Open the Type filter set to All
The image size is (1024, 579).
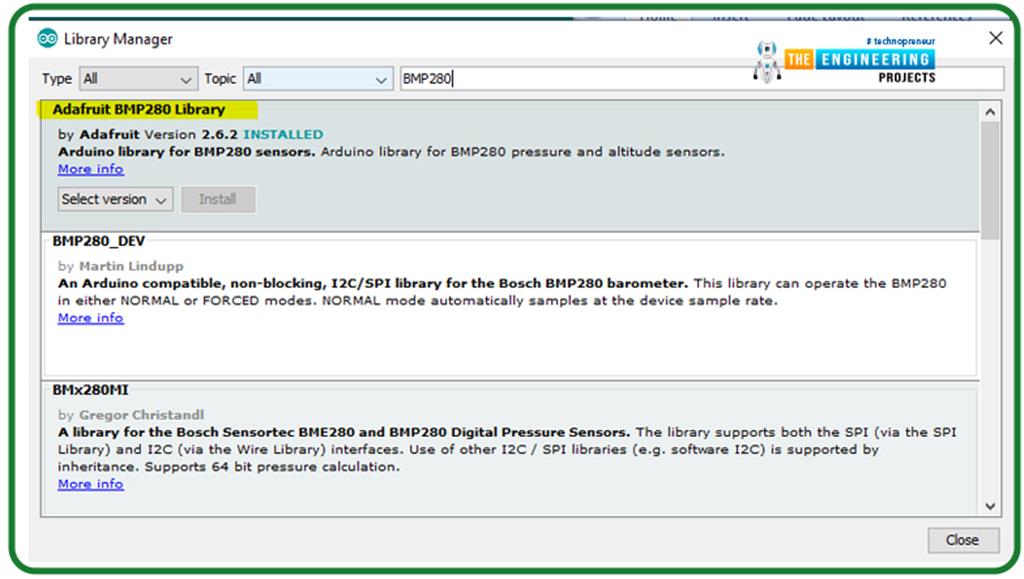pos(137,78)
